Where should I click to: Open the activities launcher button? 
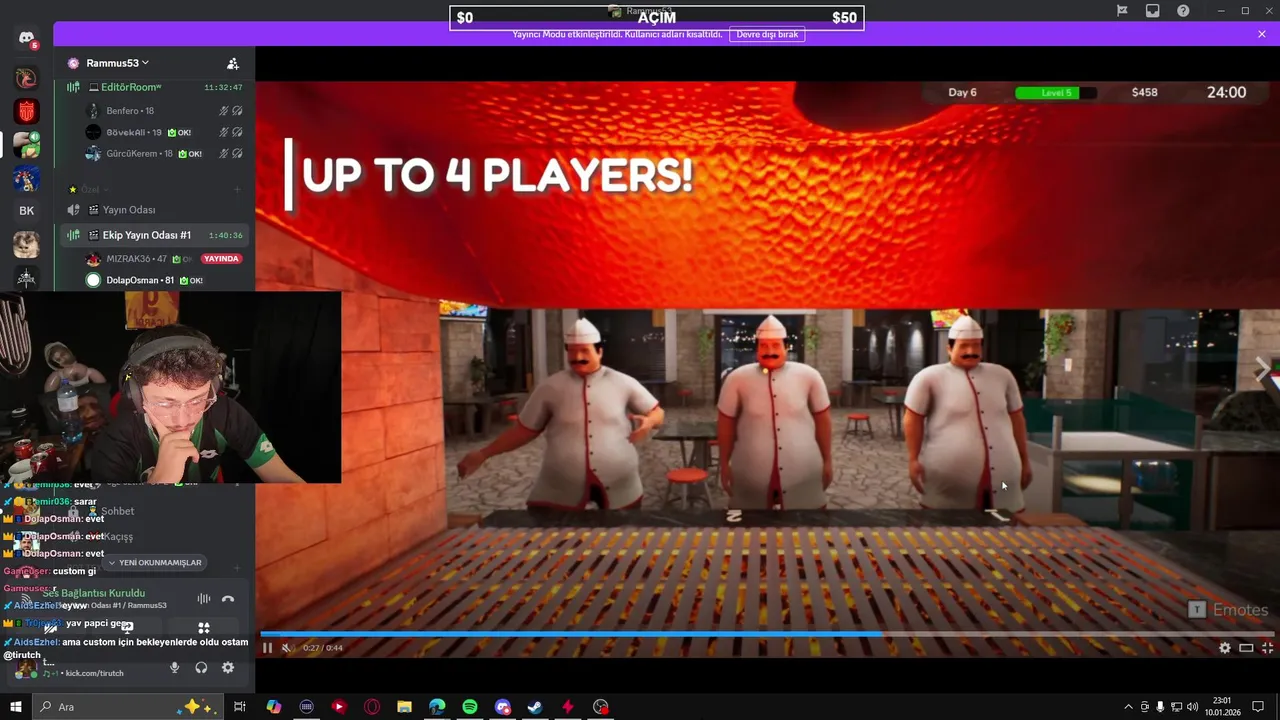point(204,628)
